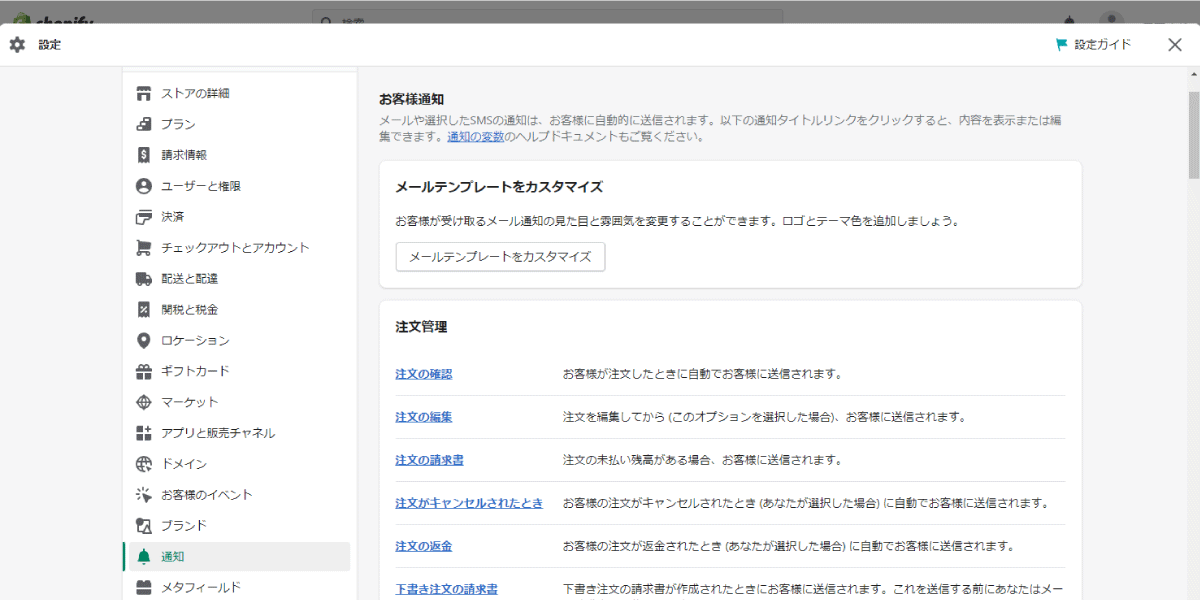This screenshot has height=600, width=1200.
Task: Open the 注文がキャンセルされたとき notification
Action: (x=469, y=503)
